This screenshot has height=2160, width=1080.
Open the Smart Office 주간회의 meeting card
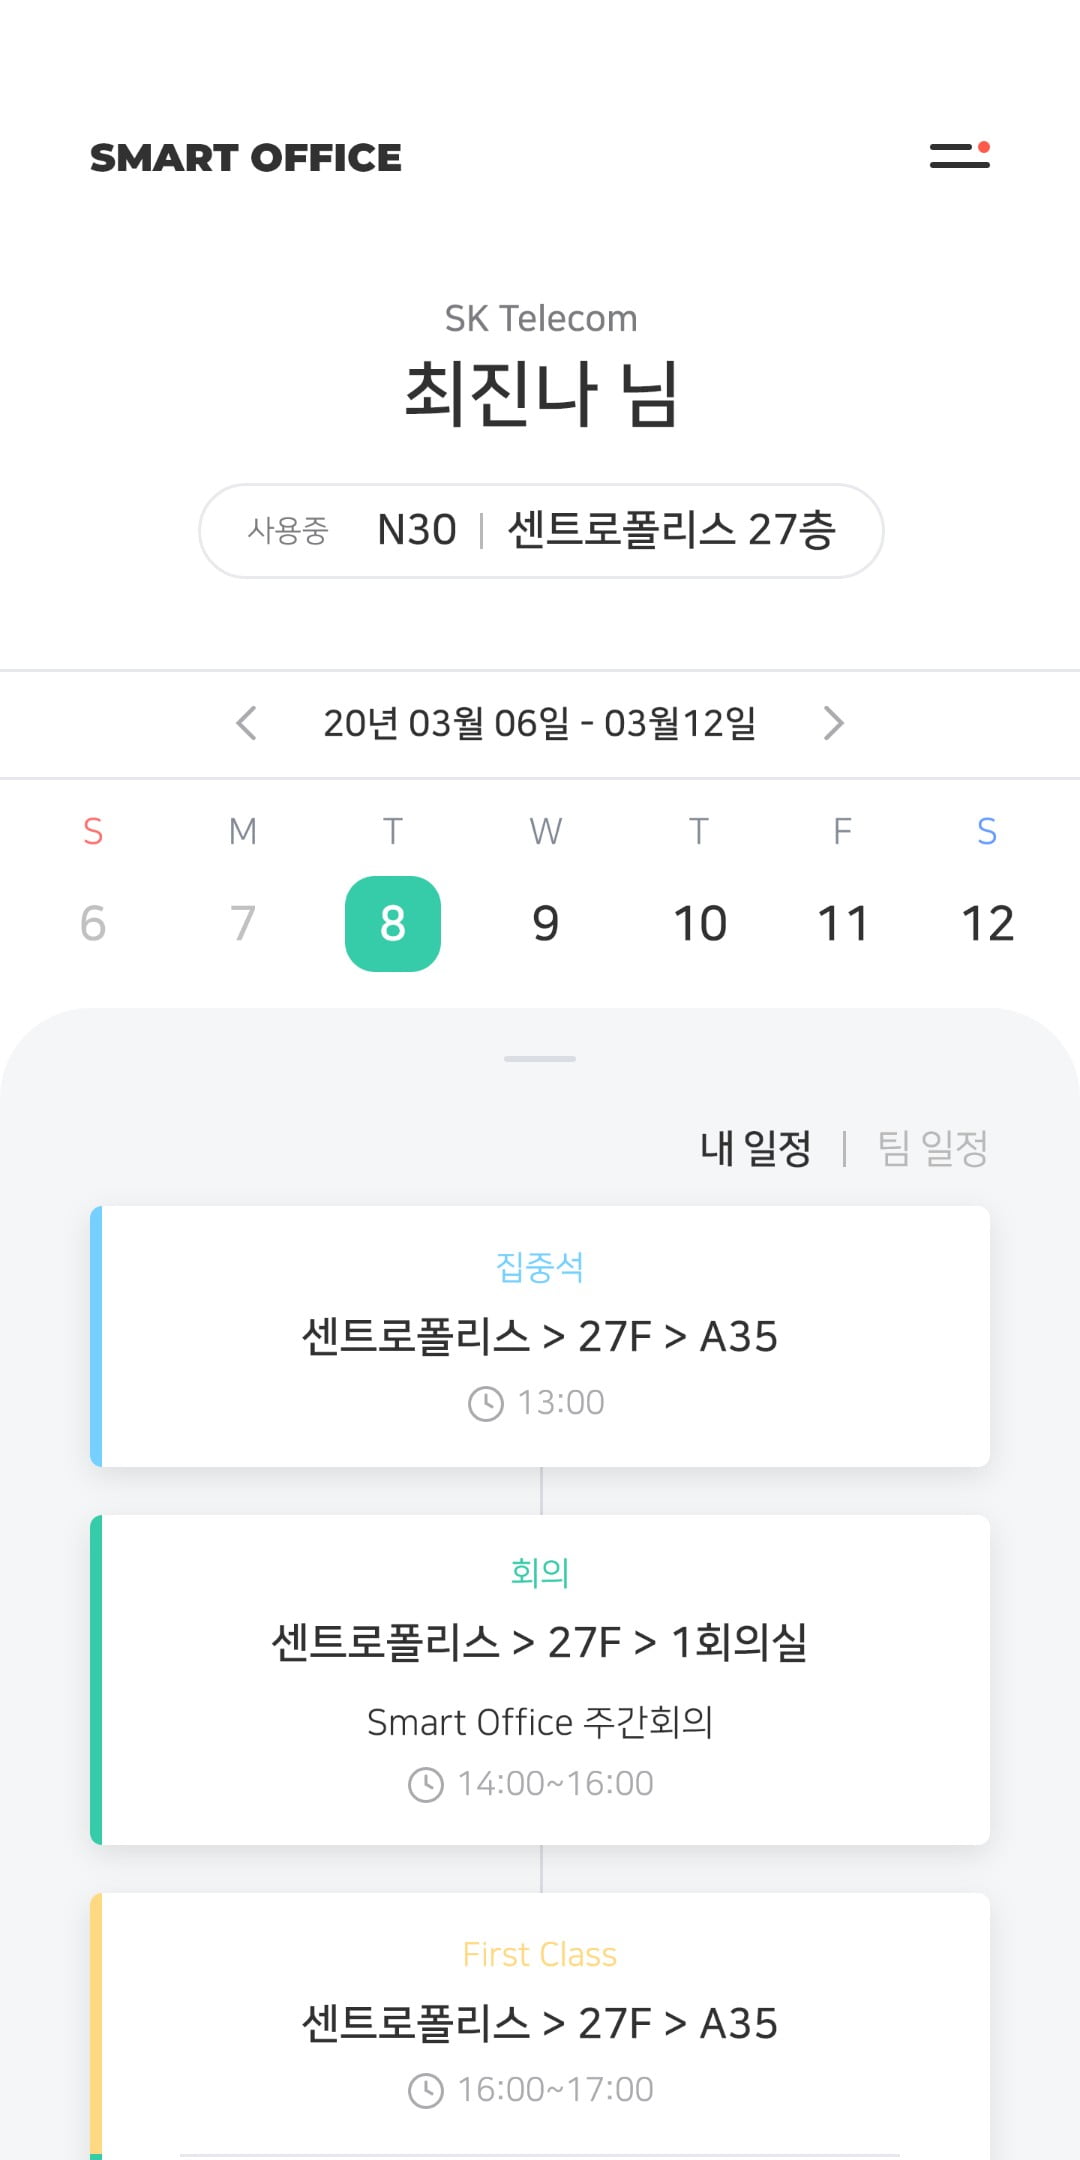coord(540,1680)
